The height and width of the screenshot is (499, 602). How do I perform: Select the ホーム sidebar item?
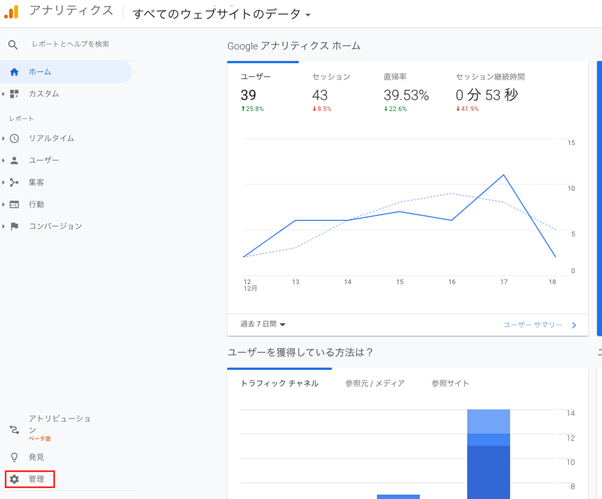coord(66,72)
